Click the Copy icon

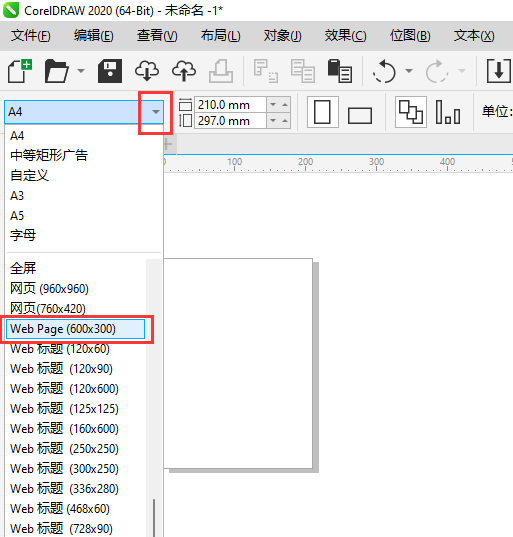(303, 71)
